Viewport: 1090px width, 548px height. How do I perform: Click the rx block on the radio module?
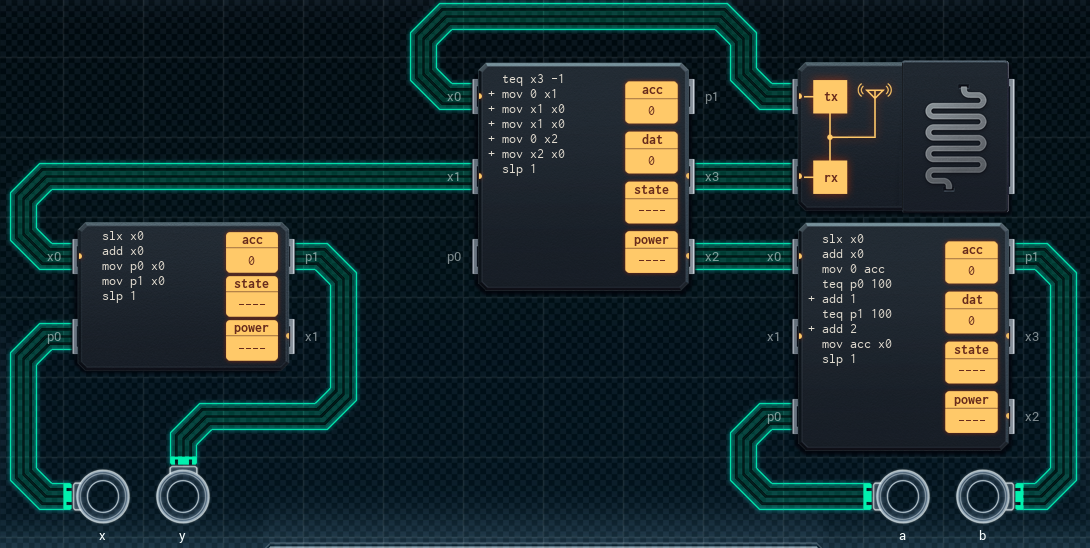[x=829, y=178]
